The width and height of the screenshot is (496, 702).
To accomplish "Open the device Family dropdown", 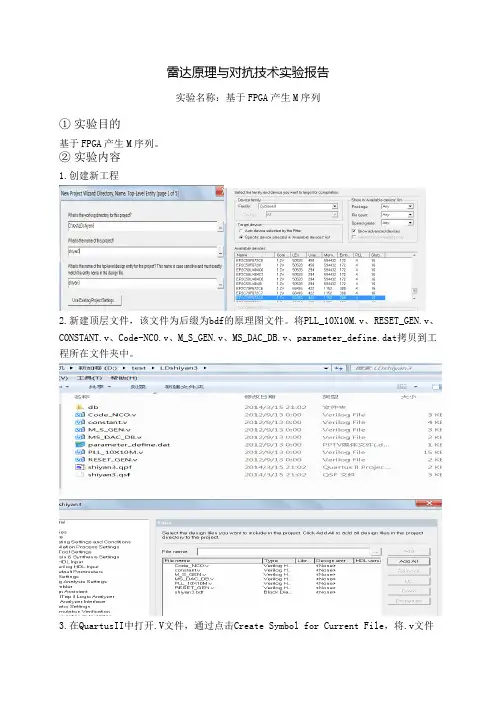I will (334, 206).
